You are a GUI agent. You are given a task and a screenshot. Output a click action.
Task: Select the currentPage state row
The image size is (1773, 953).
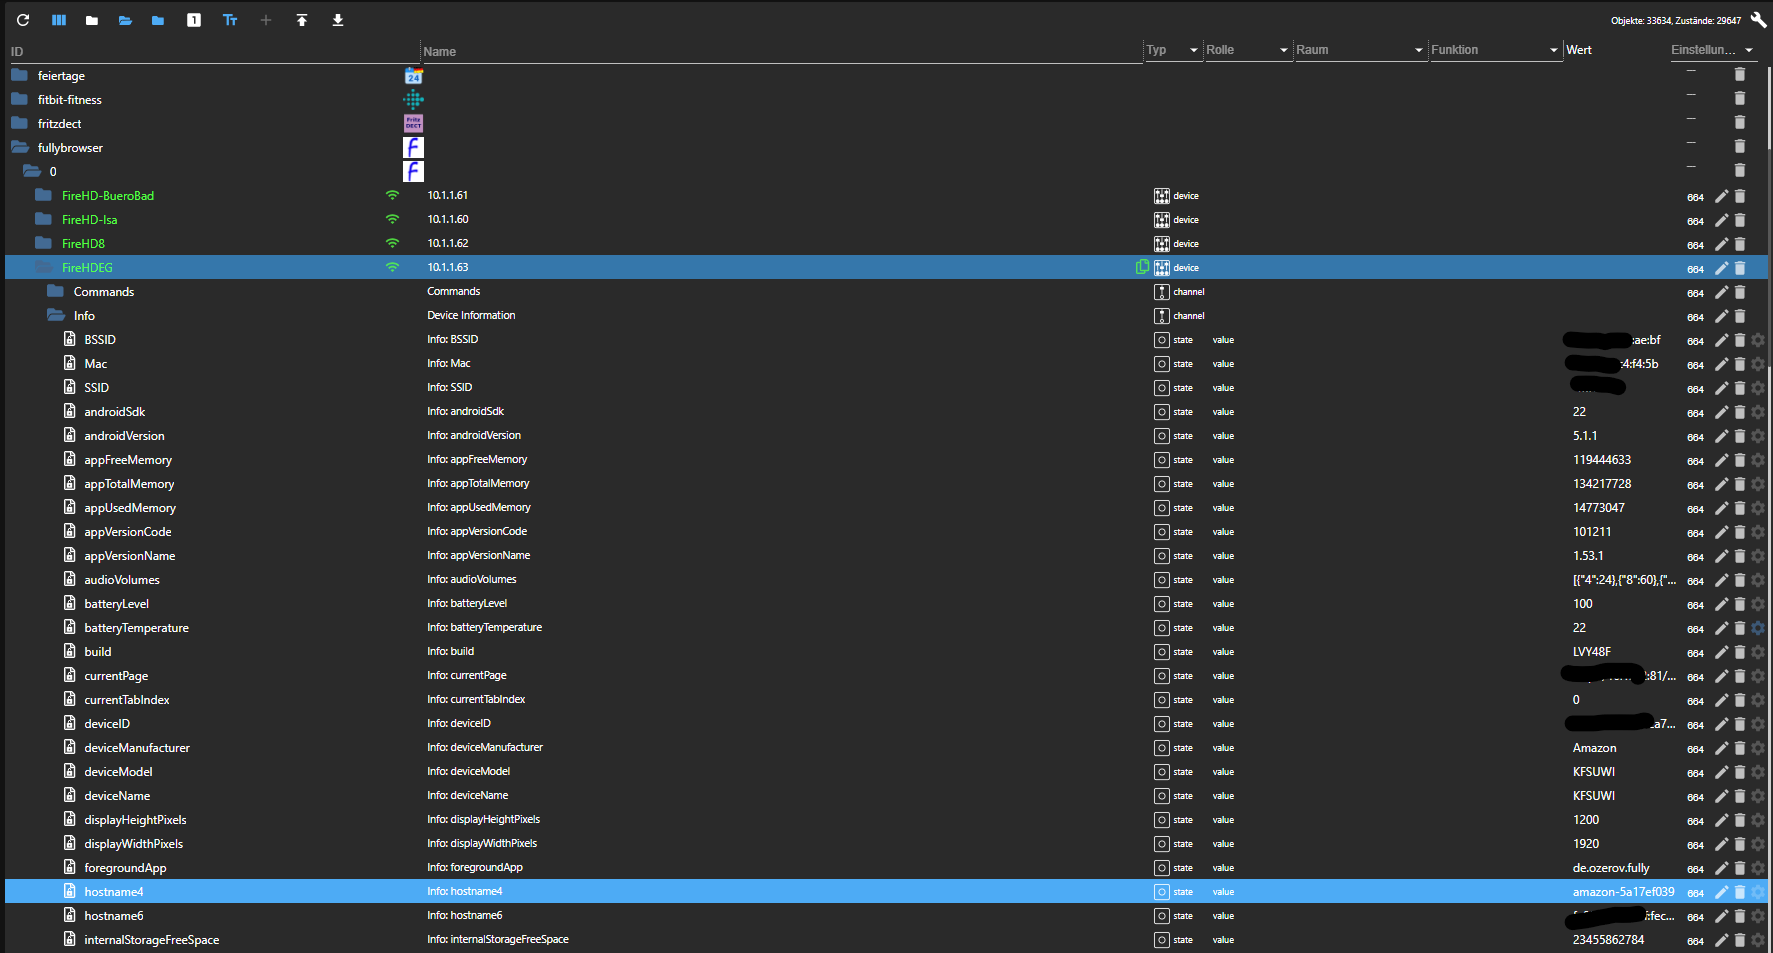[x=886, y=675]
